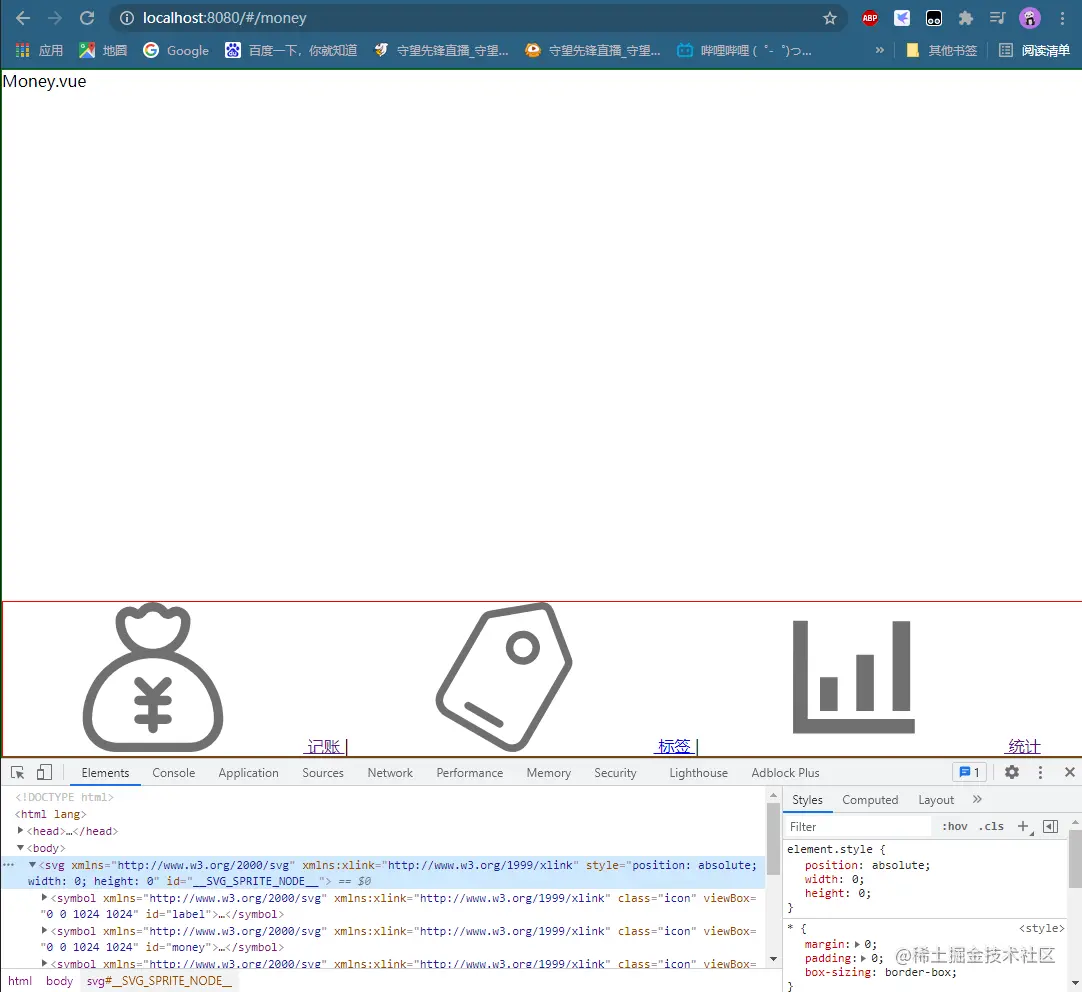Screen dimensions: 1082x992
Task: Open DevTools settings gear
Action: point(1012,772)
